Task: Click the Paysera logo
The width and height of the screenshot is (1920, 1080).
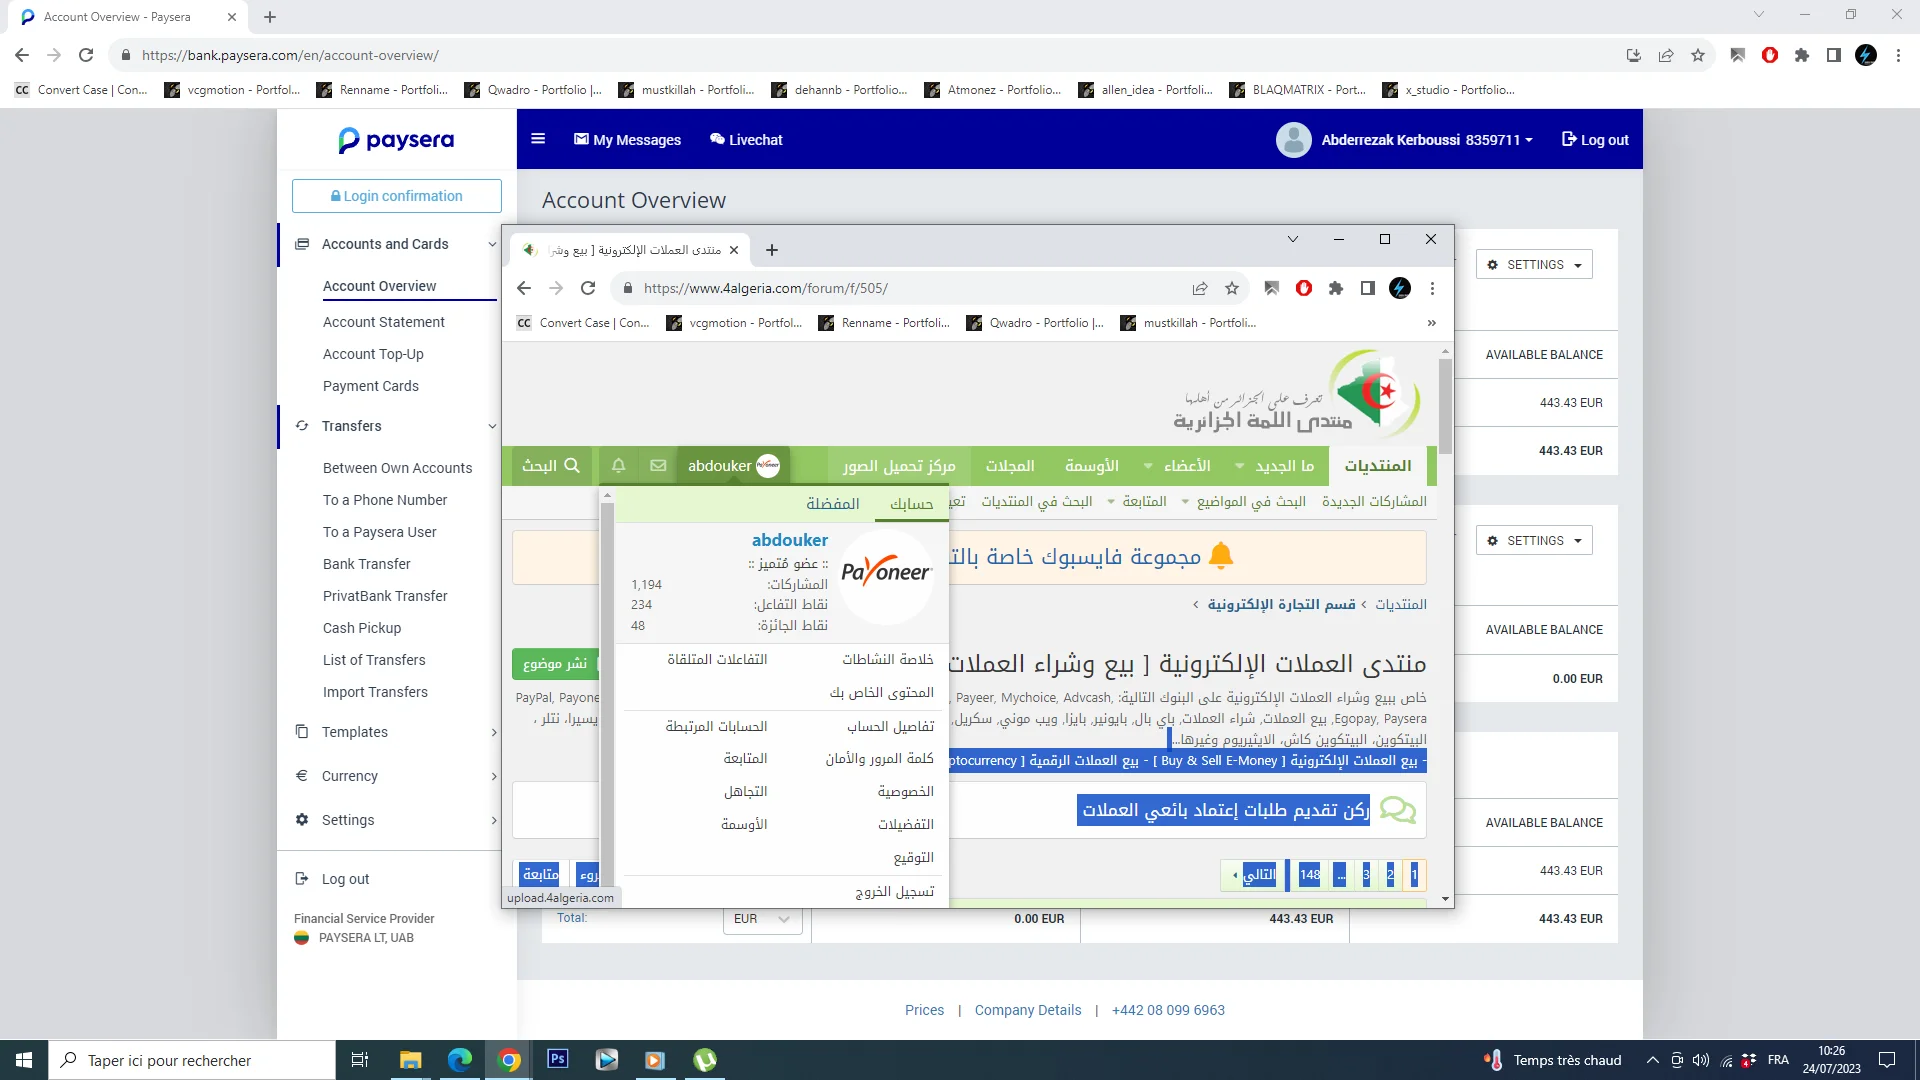Action: click(x=396, y=140)
